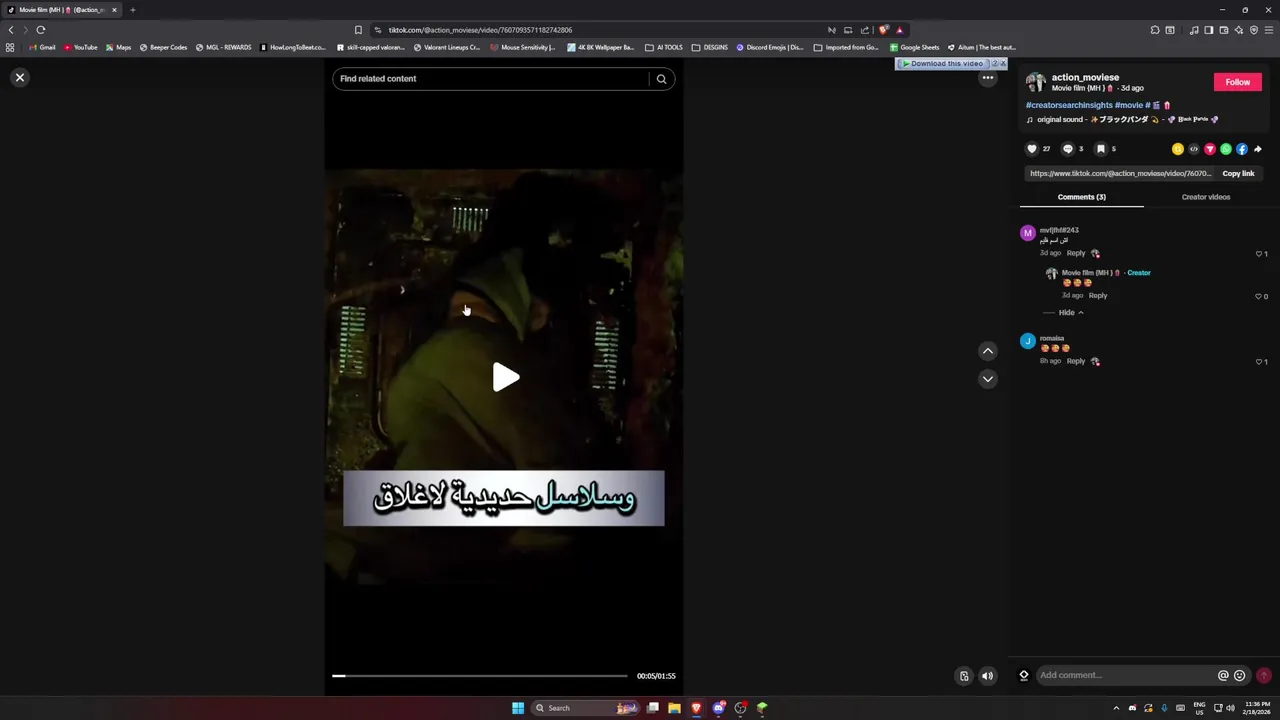Click the embed code icon

tap(1194, 149)
